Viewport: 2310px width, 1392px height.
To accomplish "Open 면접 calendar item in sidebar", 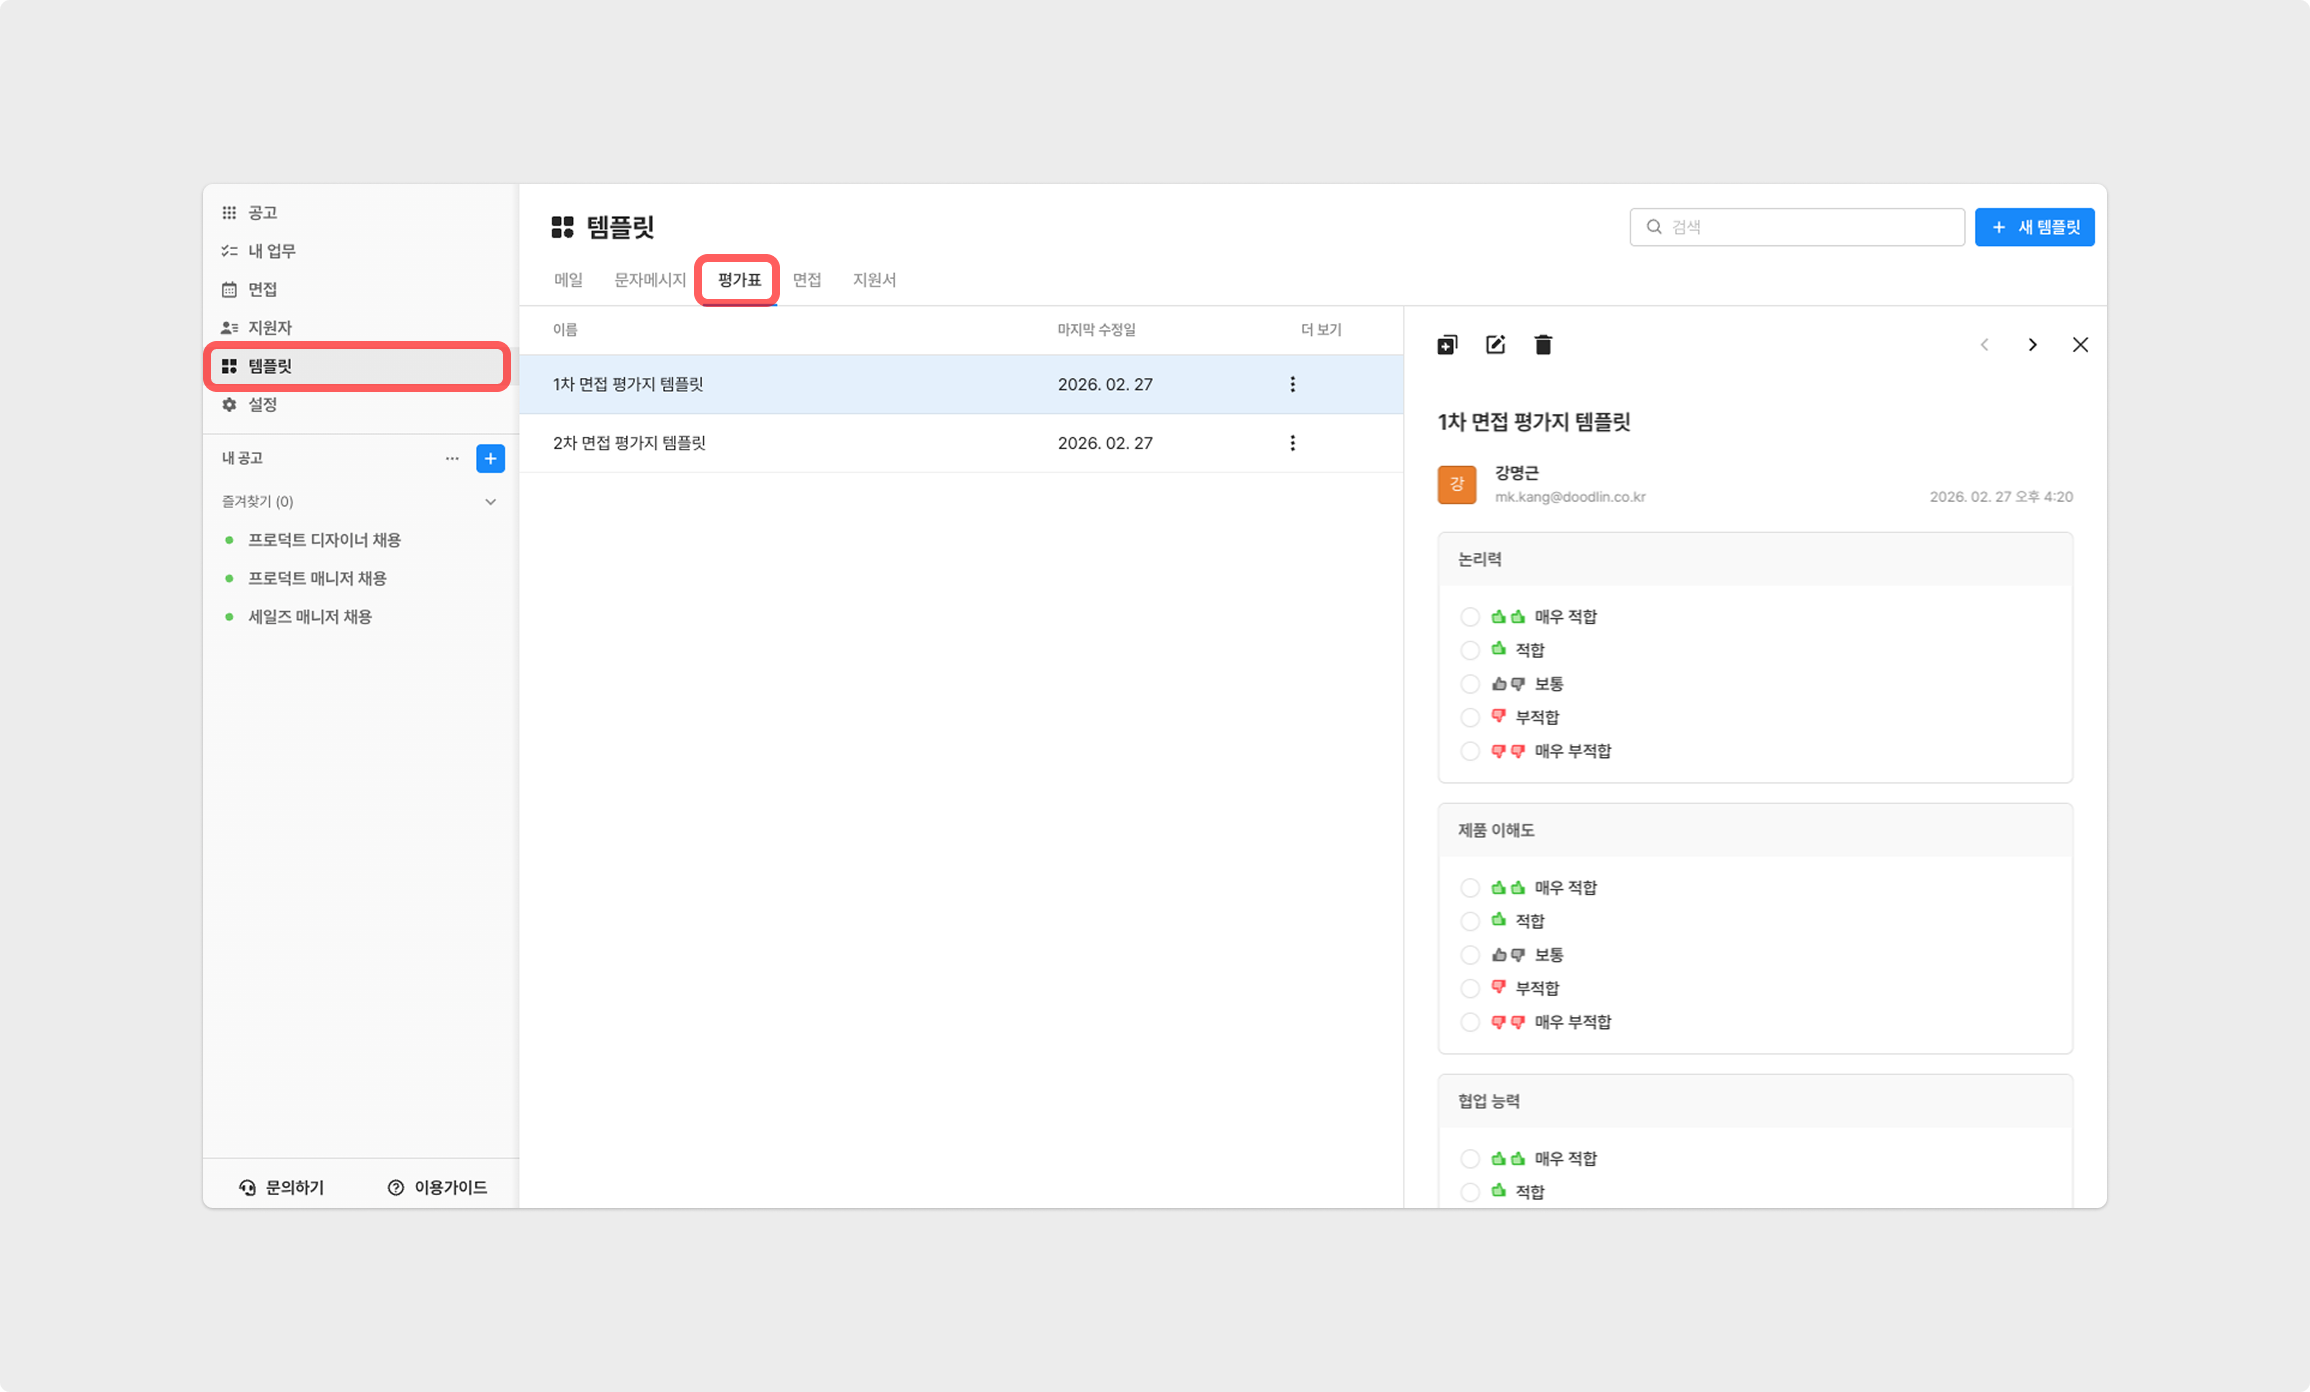I will (x=262, y=290).
